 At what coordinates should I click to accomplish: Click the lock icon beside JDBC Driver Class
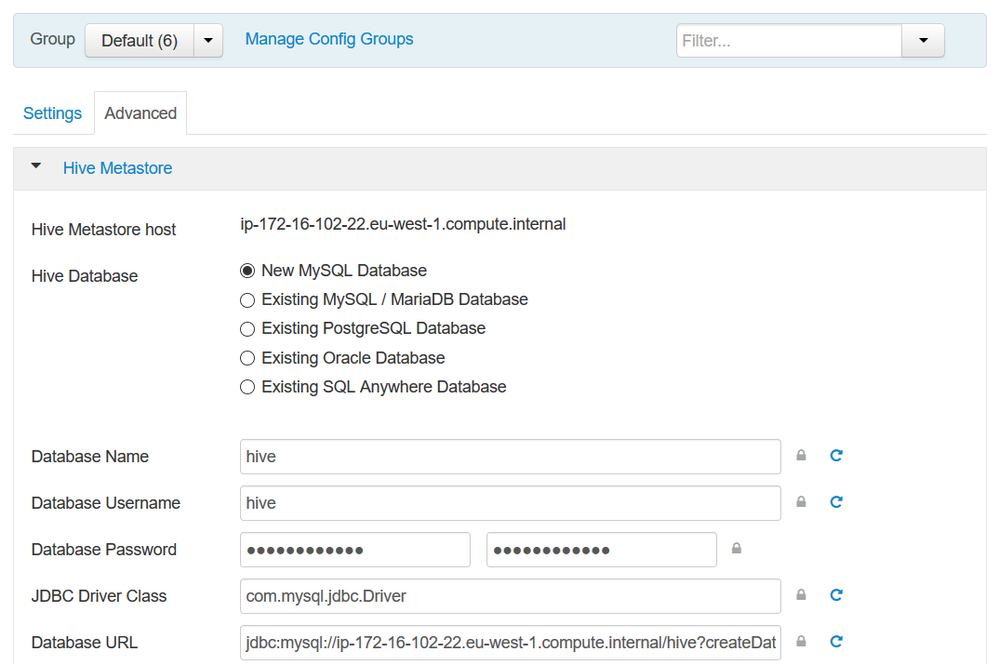tap(801, 596)
